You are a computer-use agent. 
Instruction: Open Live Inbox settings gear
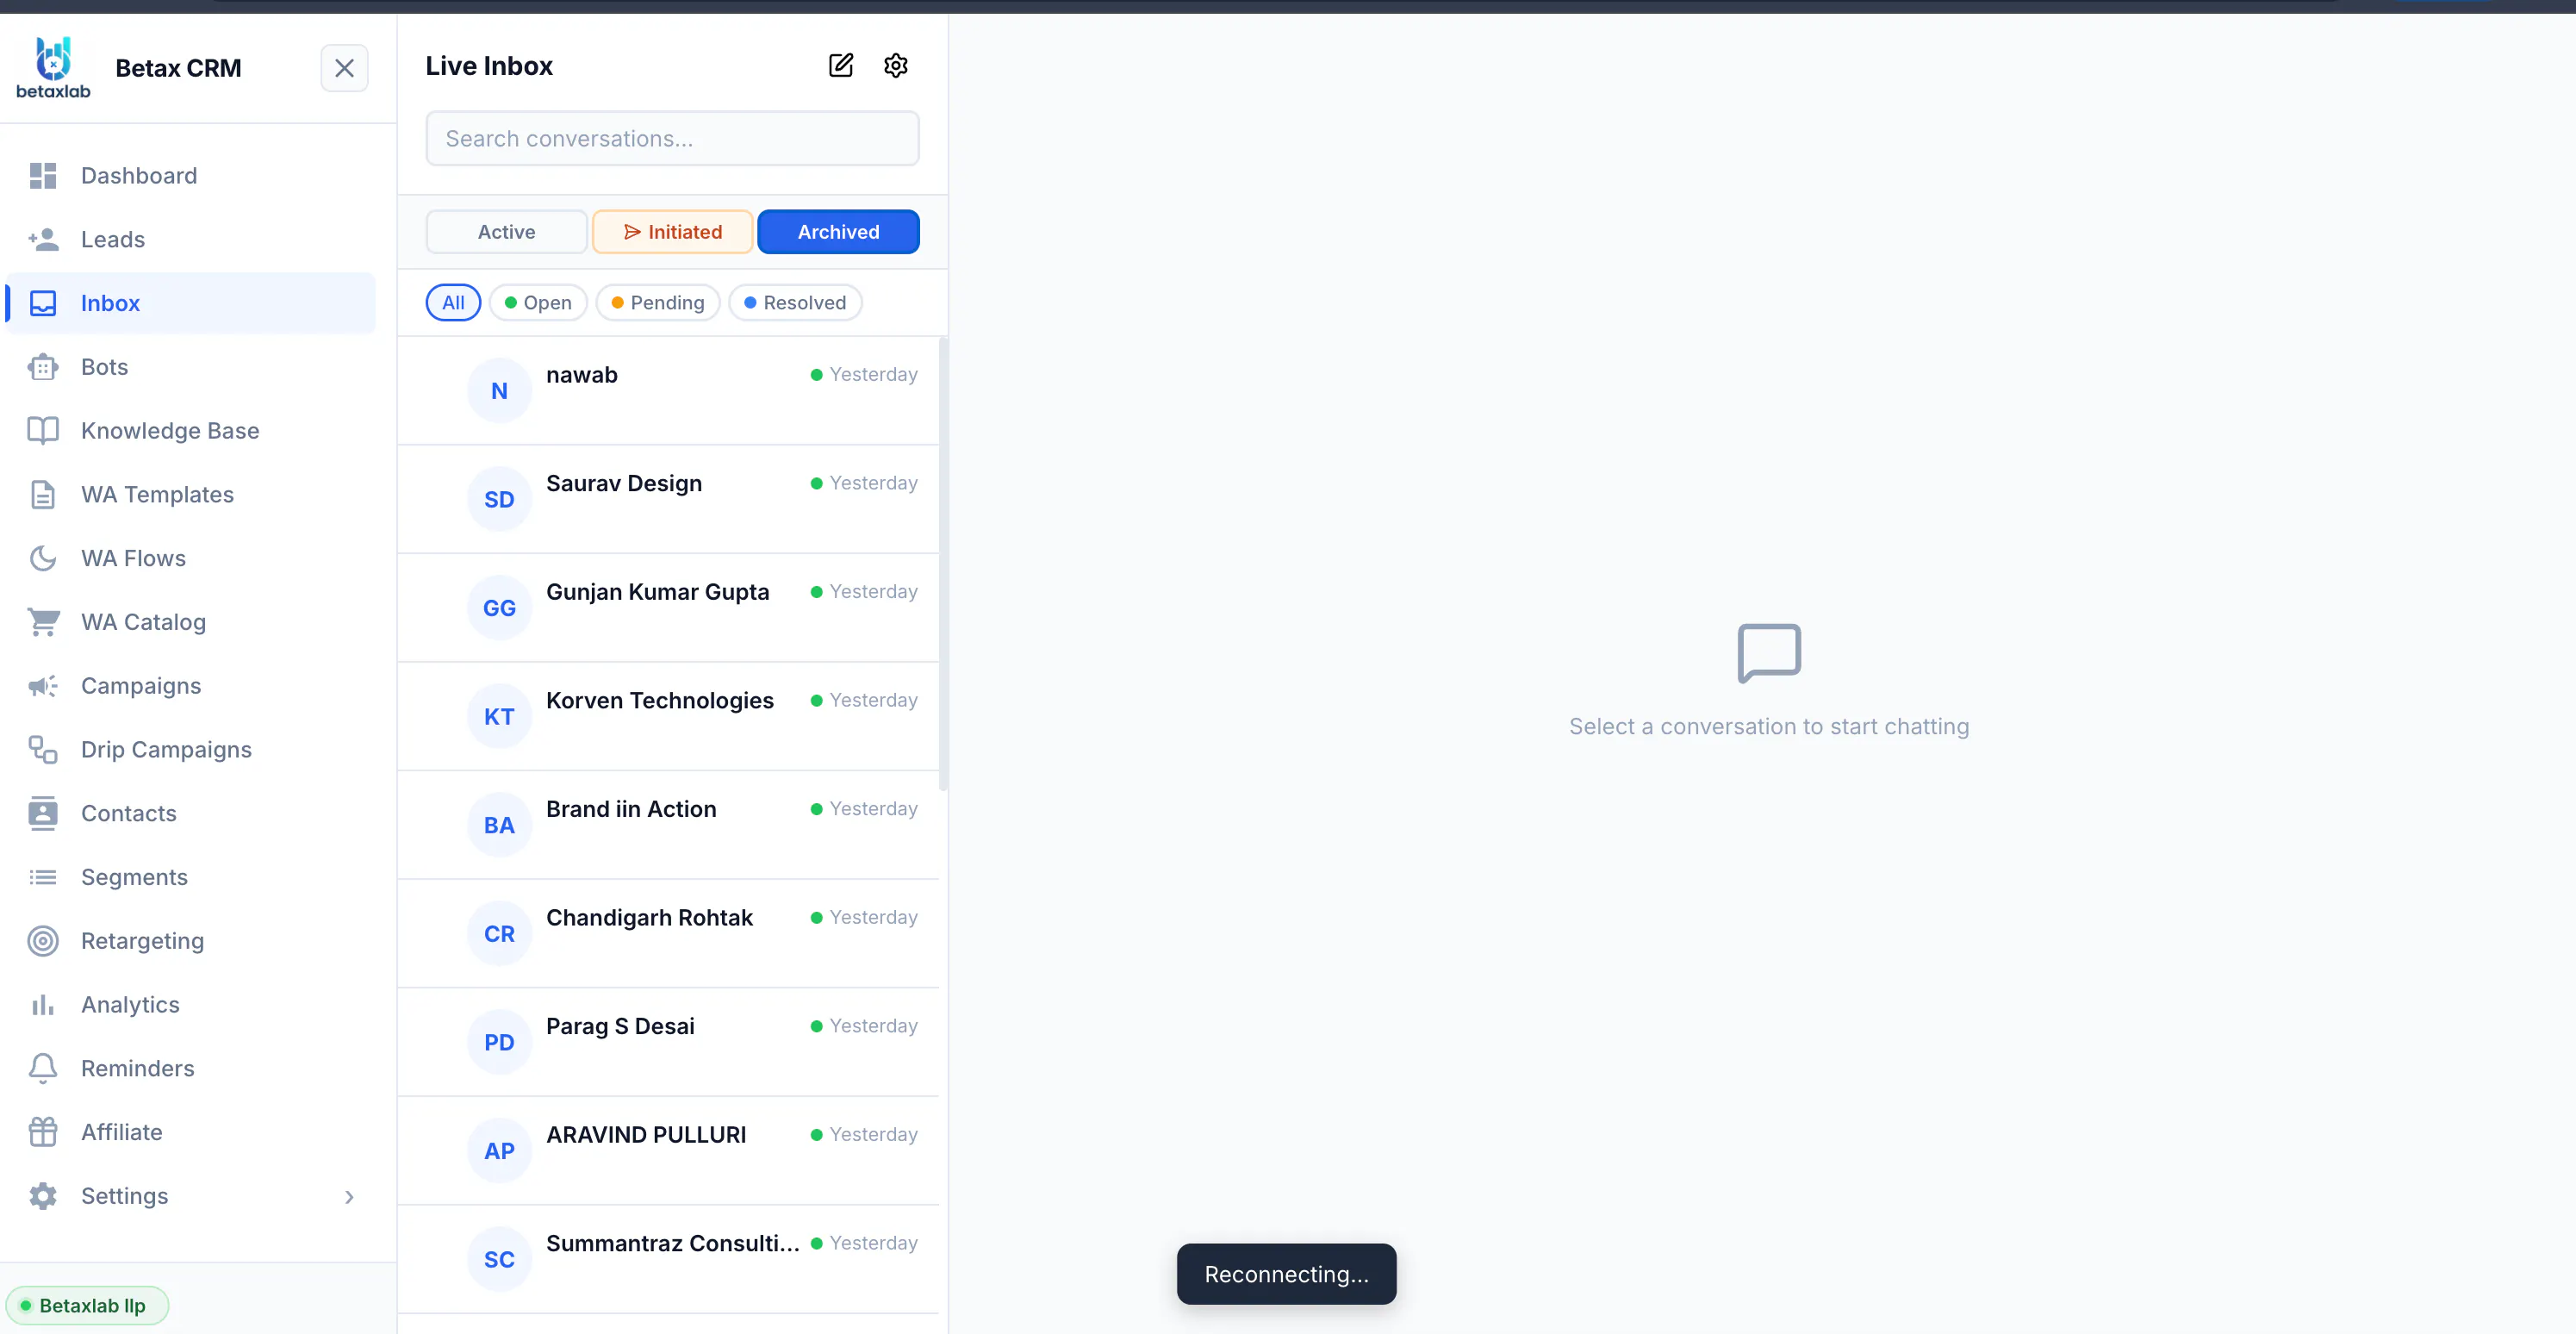click(896, 66)
